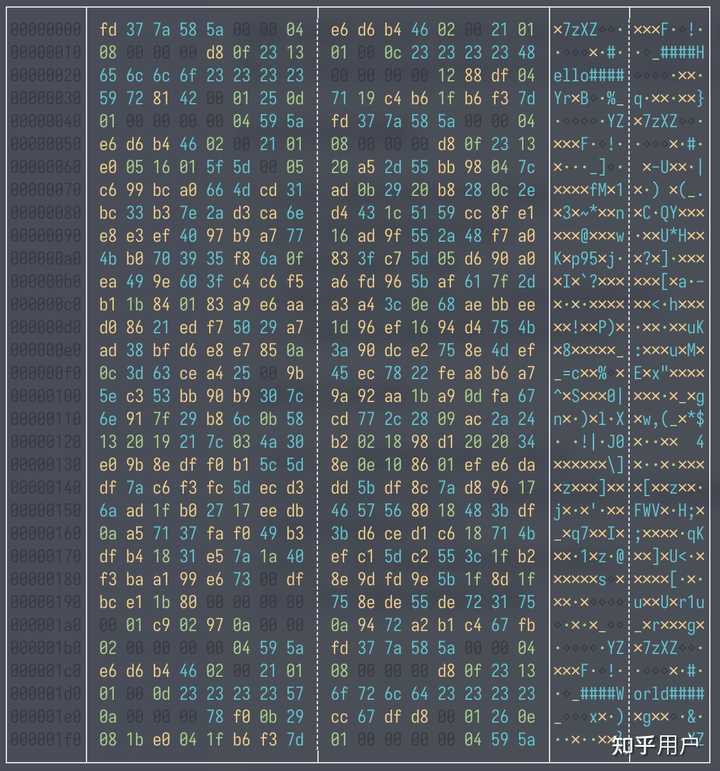
Task: Click byte 'e6' in row 00000000
Action: click(339, 30)
